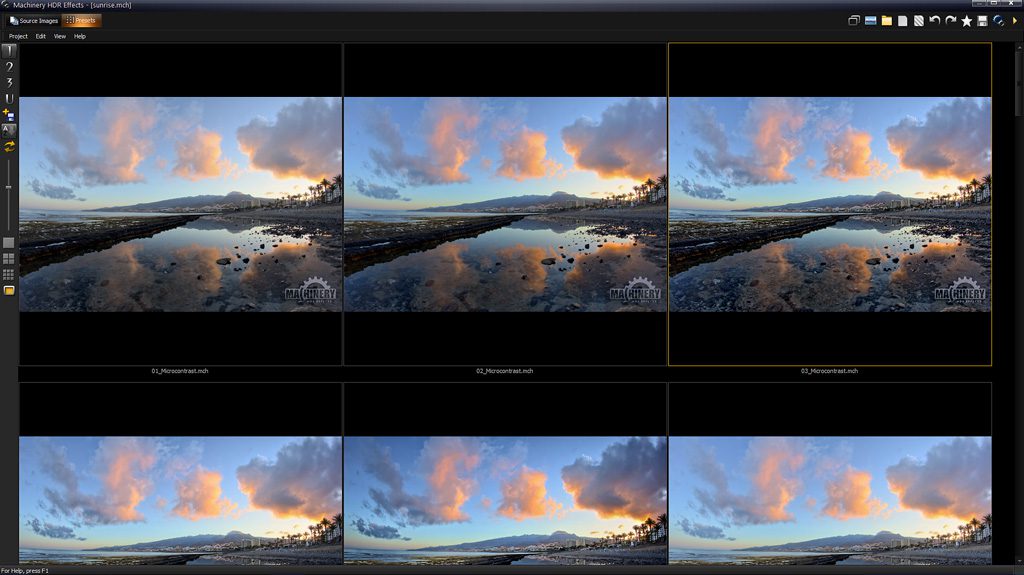This screenshot has width=1024, height=575.
Task: Open the Project menu
Action: (x=18, y=36)
